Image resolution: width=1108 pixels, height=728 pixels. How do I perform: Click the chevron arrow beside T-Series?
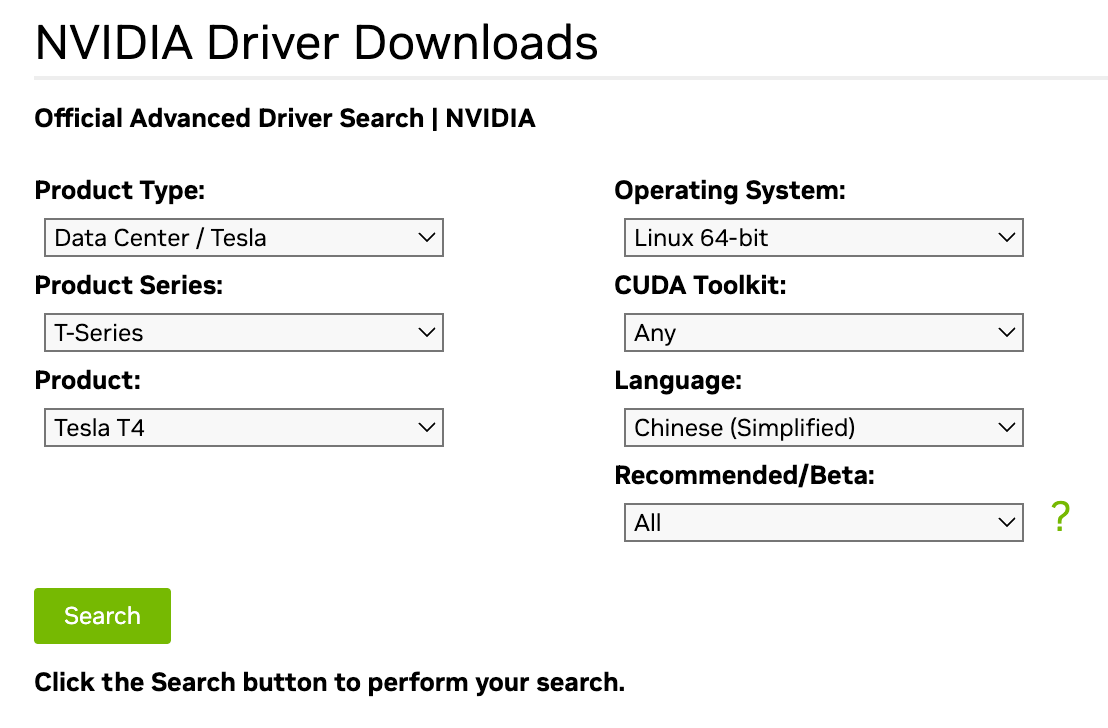coord(427,333)
